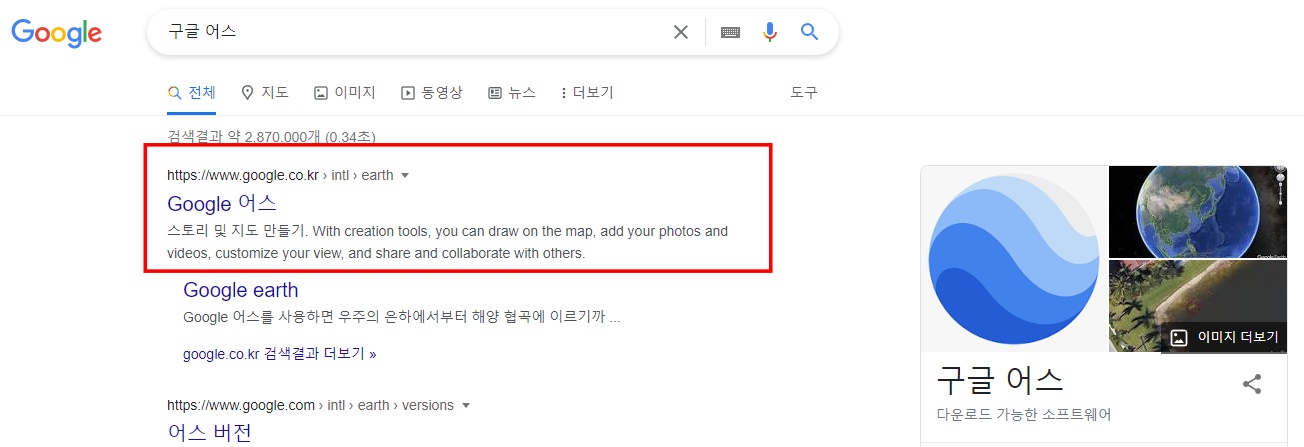Click the https://www.google.com › intl › earth › versions URL
Viewport: 1304px width, 447px height.
click(310, 406)
